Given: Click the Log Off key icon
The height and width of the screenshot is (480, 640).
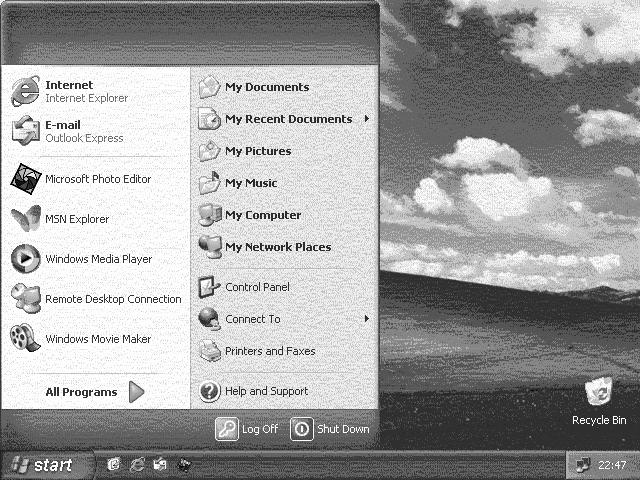Looking at the screenshot, I should 227,429.
